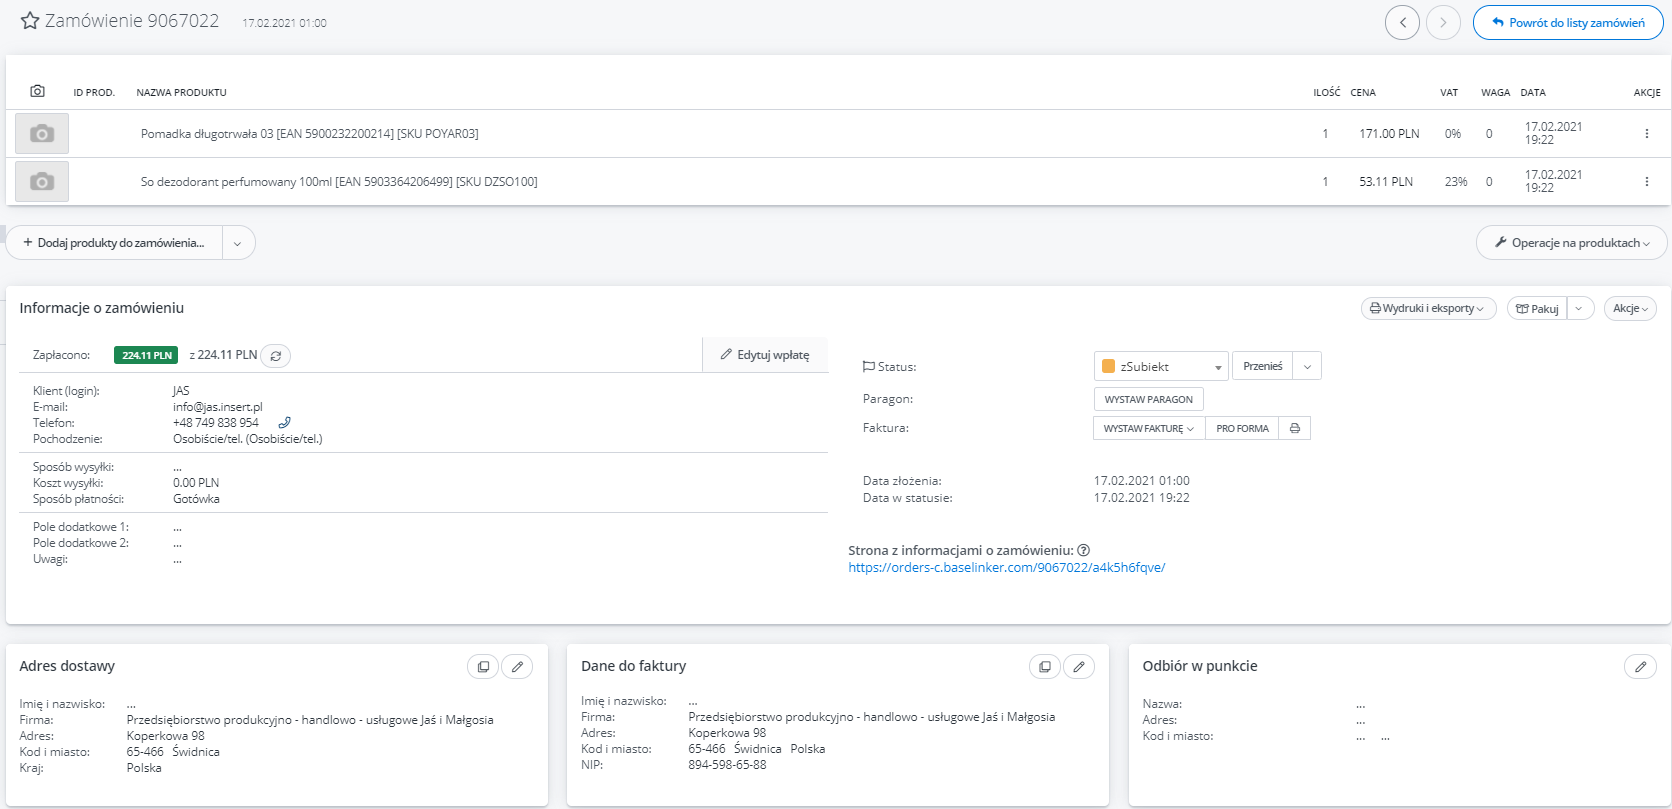Return to orders list button
The height and width of the screenshot is (809, 1672).
1568,22
